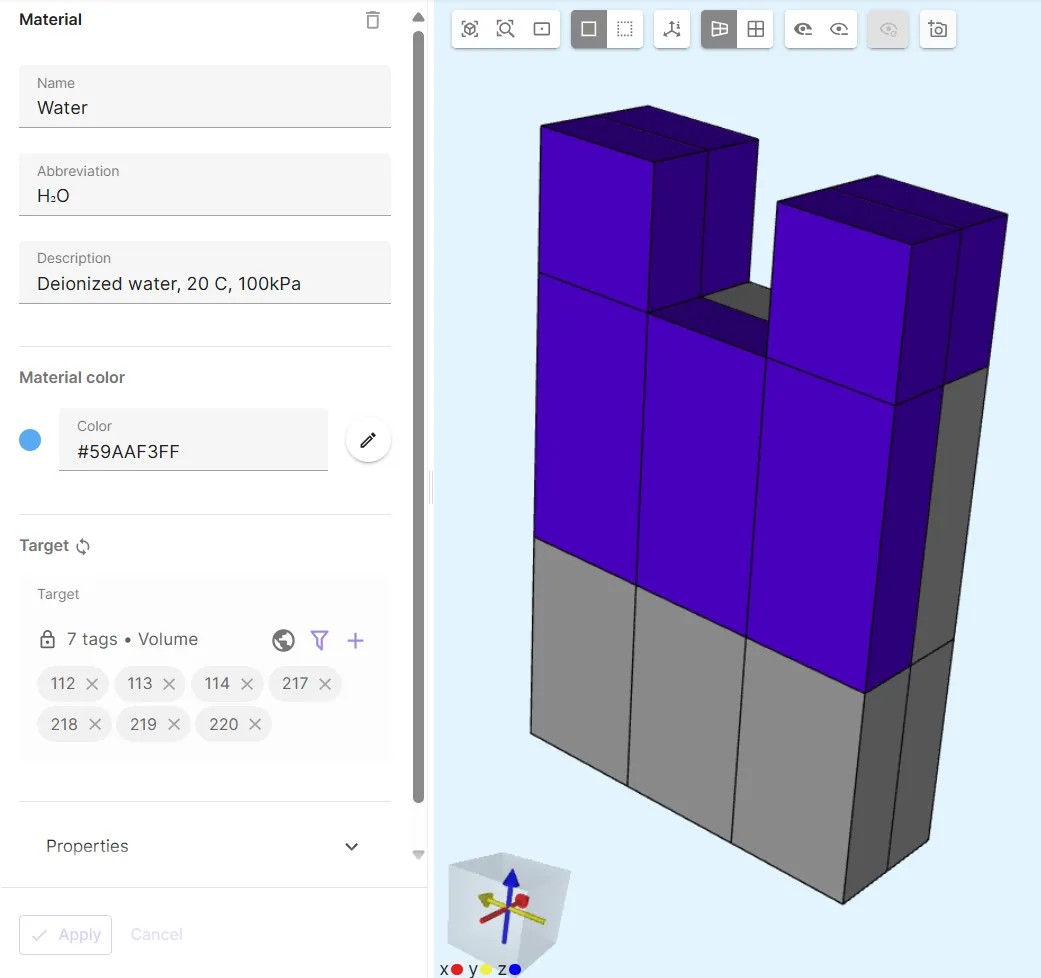1041x978 pixels.
Task: Select the perspective surface view mode
Action: click(719, 29)
